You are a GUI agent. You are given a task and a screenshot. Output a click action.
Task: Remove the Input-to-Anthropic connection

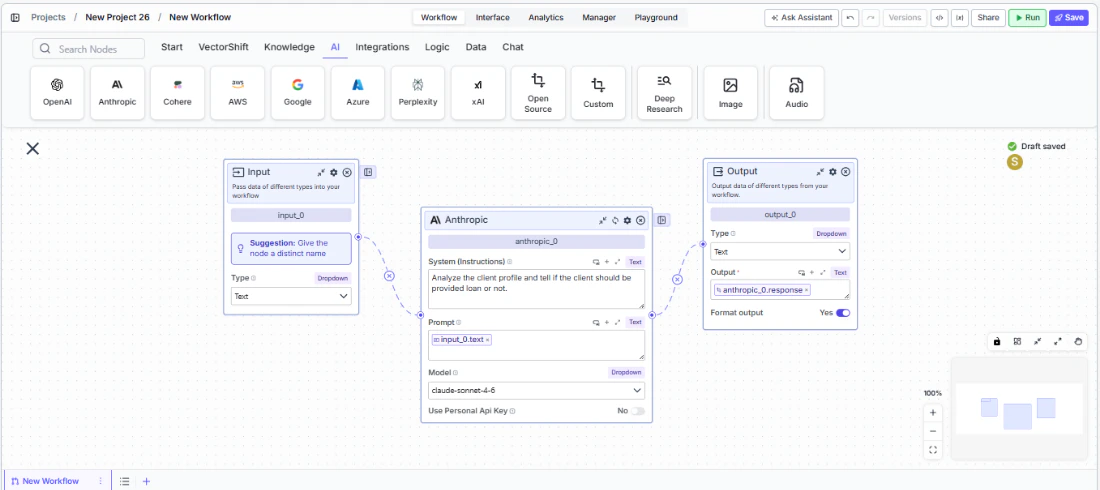tap(389, 276)
